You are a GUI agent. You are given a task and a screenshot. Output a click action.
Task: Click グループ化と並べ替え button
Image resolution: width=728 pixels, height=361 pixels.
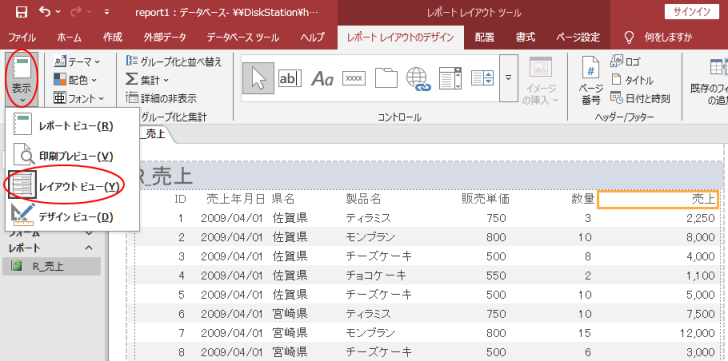click(174, 61)
